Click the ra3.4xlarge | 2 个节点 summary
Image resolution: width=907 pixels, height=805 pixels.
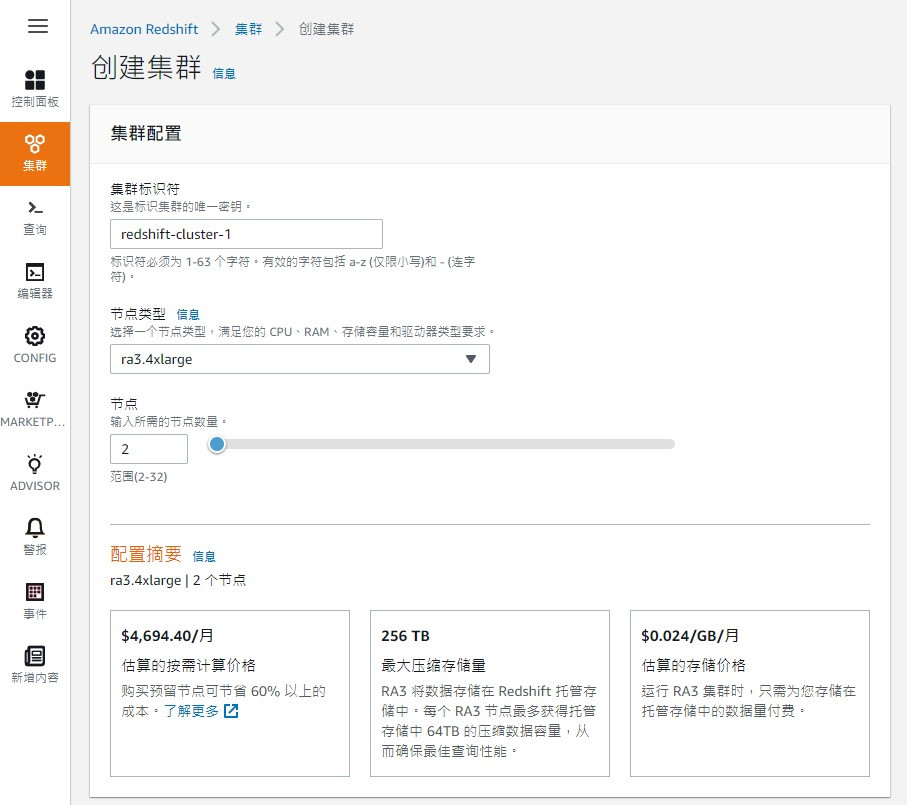[x=178, y=580]
